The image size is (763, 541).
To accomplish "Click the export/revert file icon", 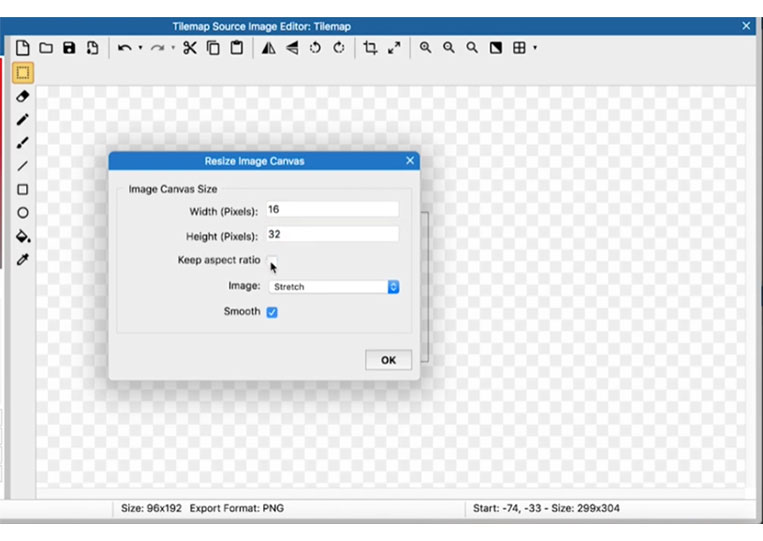I will 92,48.
